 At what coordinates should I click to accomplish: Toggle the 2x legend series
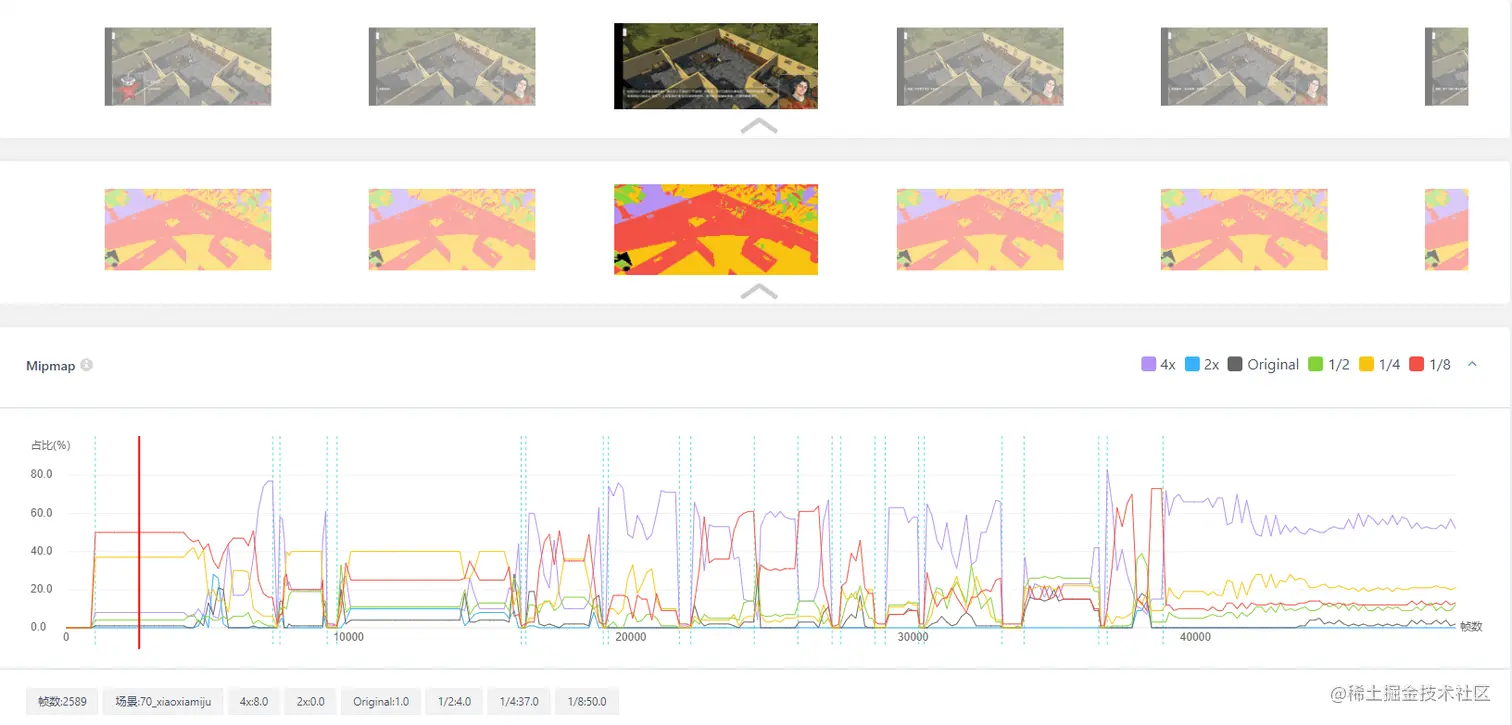tap(1202, 365)
